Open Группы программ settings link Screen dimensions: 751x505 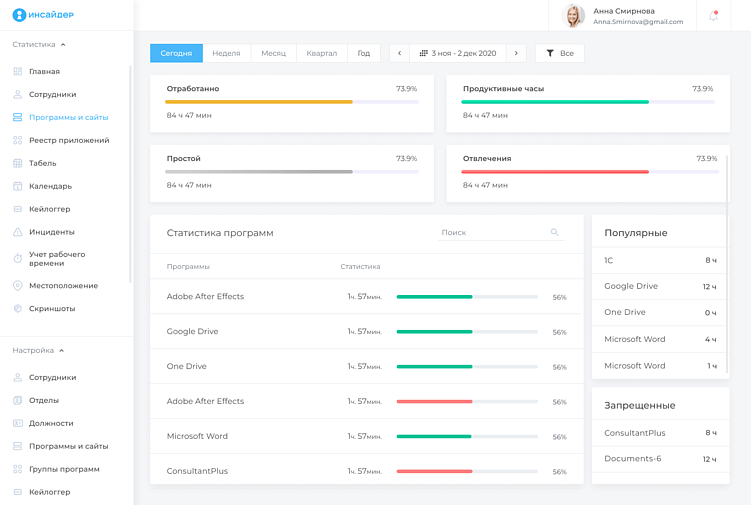tap(64, 470)
